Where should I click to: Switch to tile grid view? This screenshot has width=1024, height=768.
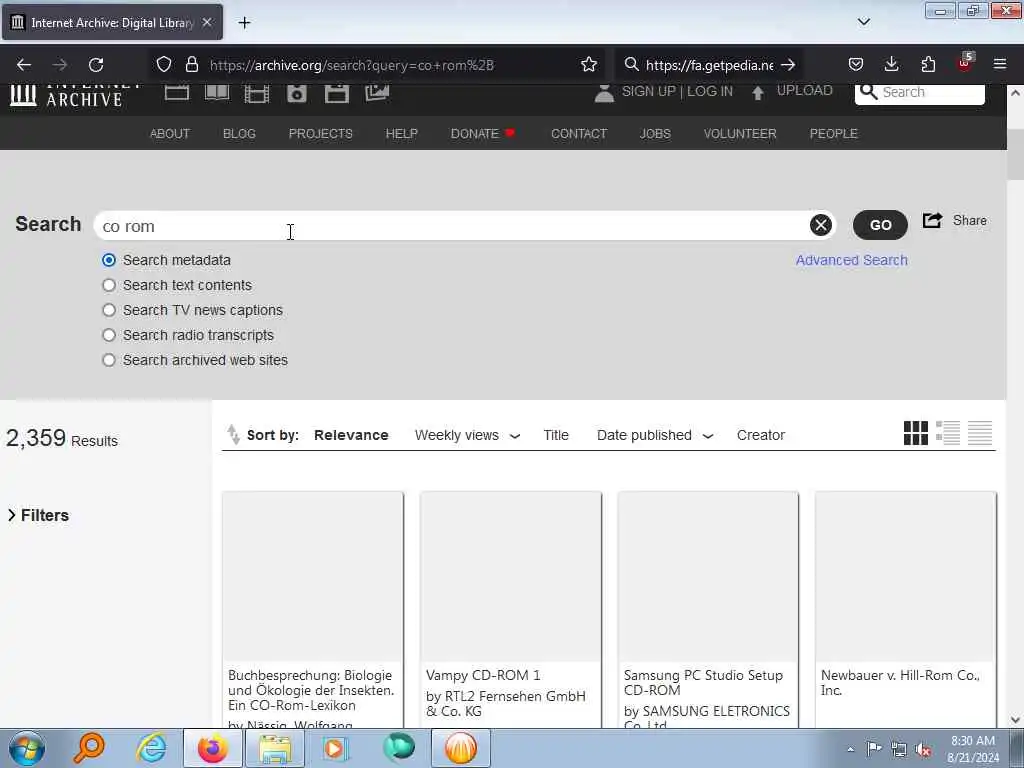916,432
